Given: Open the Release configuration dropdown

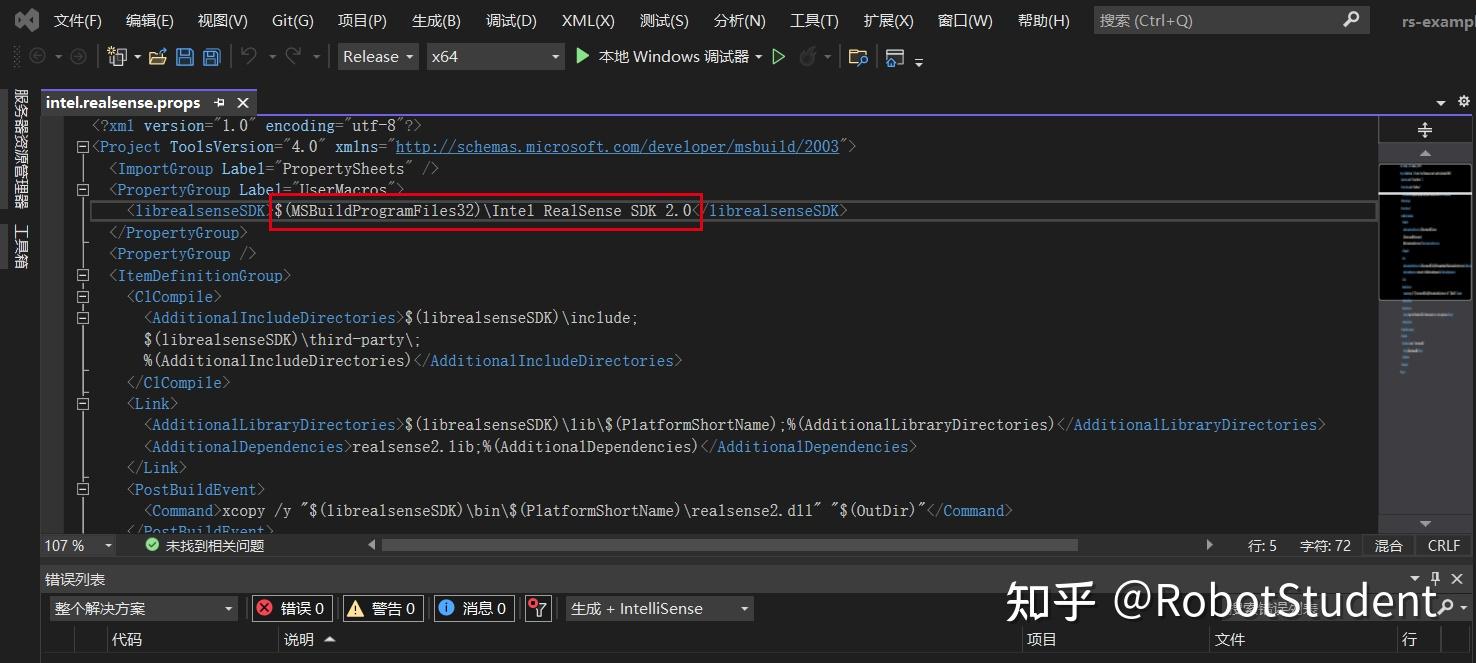Looking at the screenshot, I should click(378, 57).
